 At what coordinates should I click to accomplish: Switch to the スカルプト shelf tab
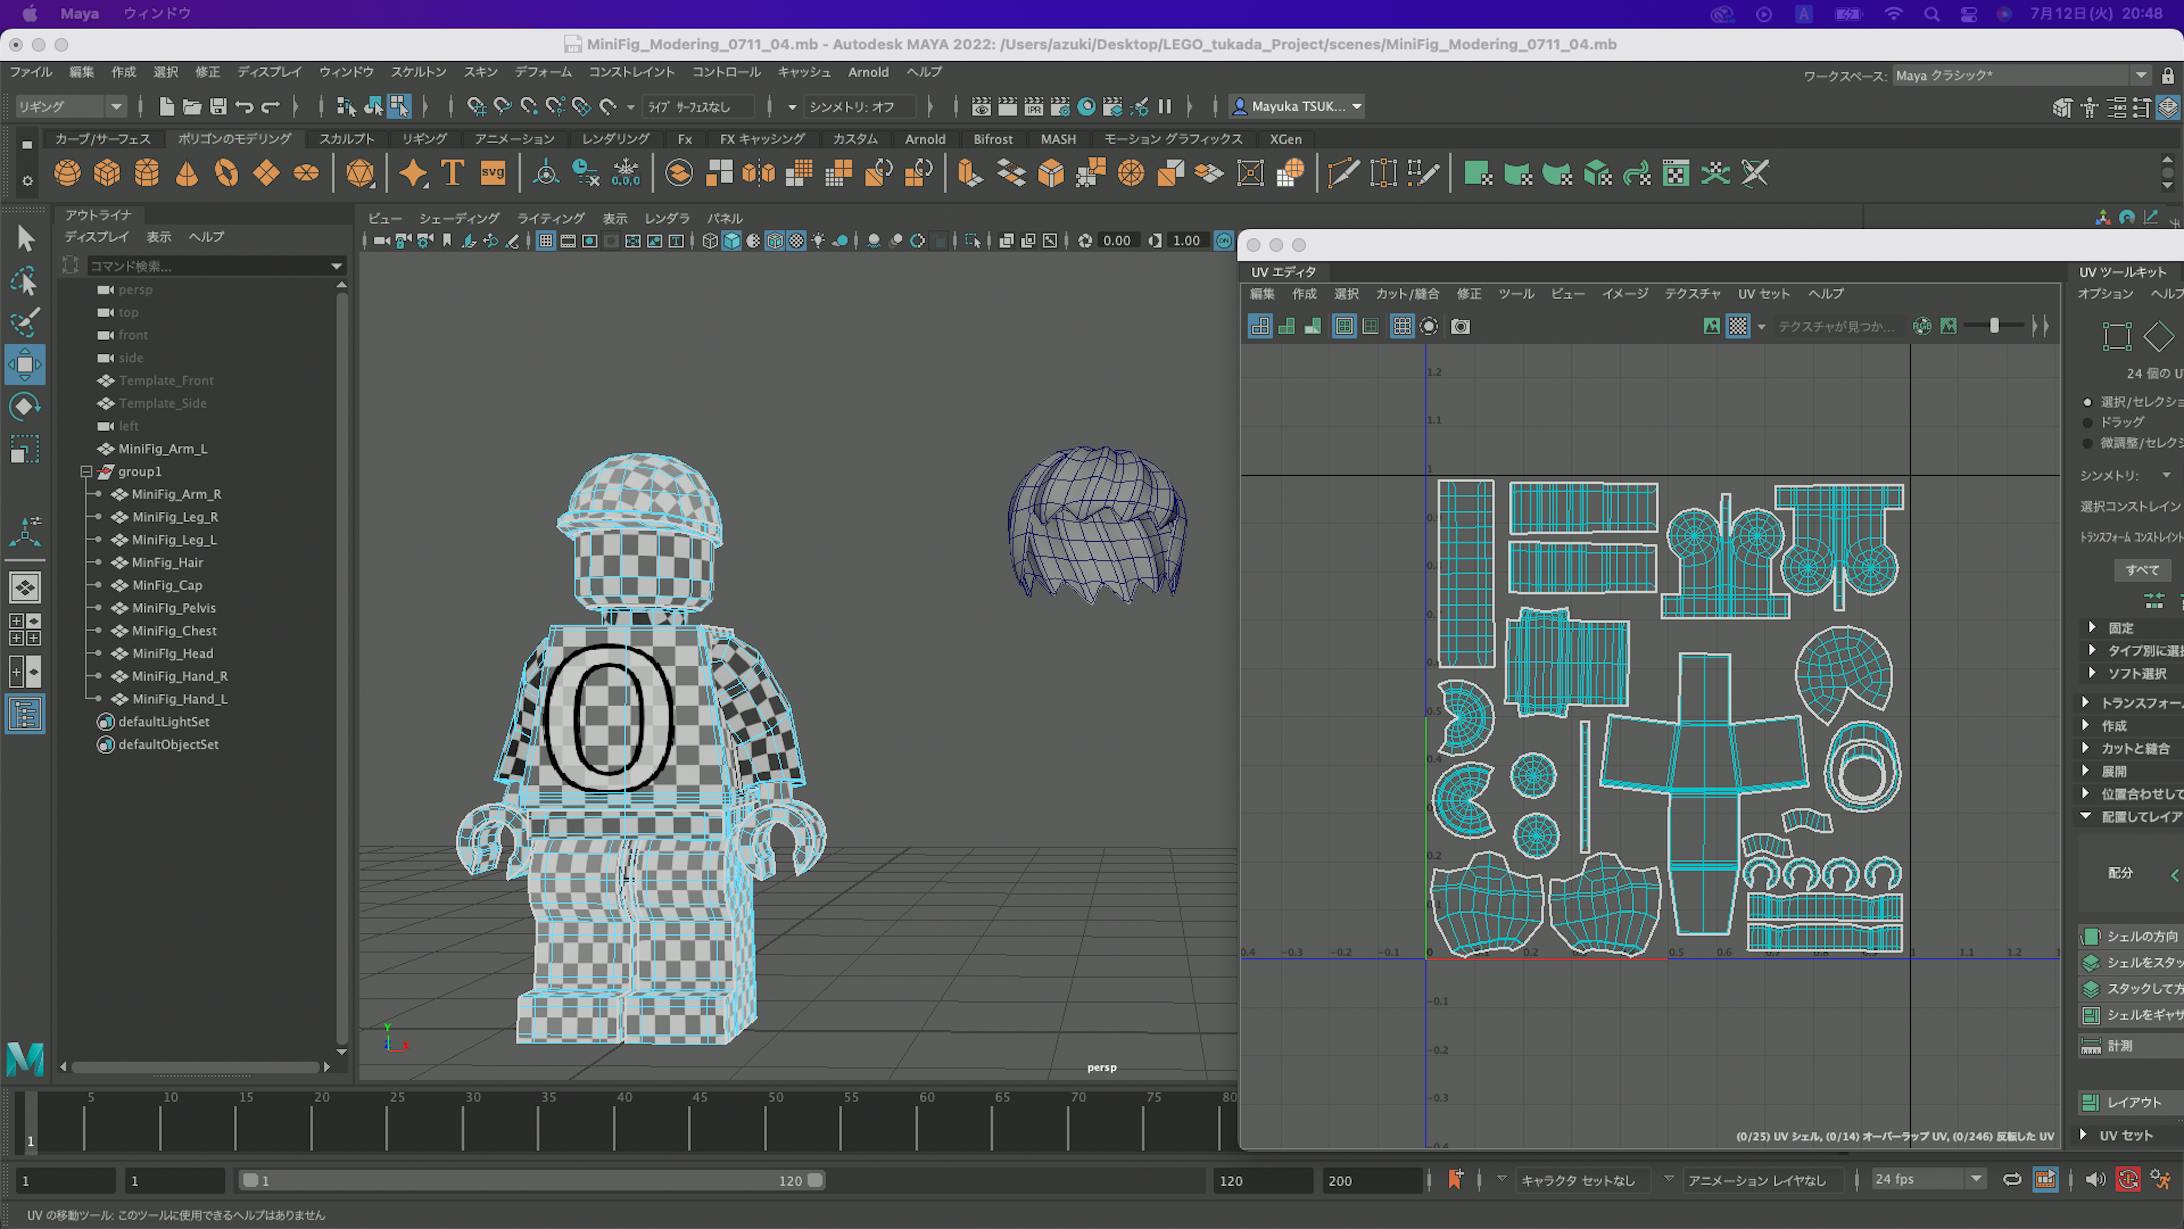coord(347,139)
